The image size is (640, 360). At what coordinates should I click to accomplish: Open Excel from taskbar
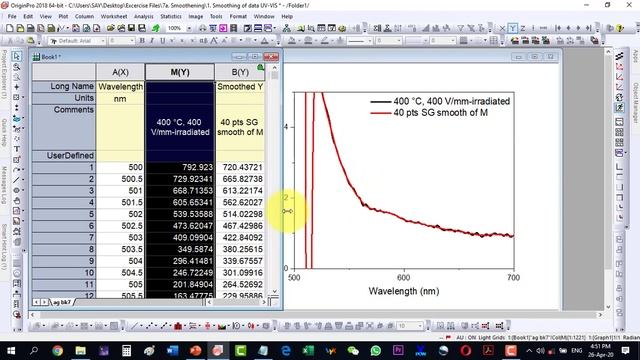pyautogui.click(x=308, y=351)
